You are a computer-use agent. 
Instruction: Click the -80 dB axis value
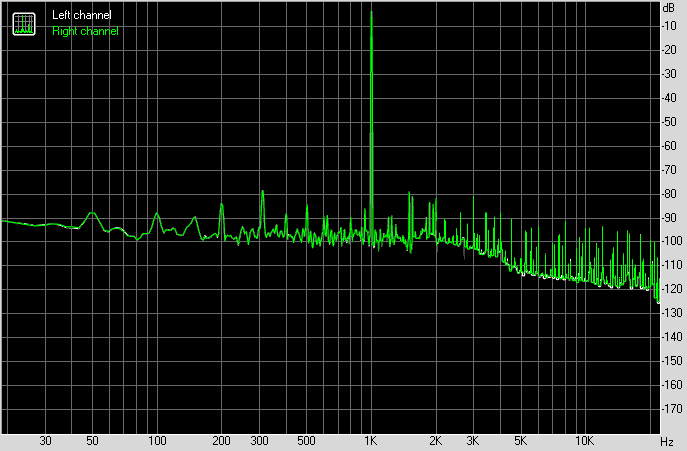coord(669,194)
